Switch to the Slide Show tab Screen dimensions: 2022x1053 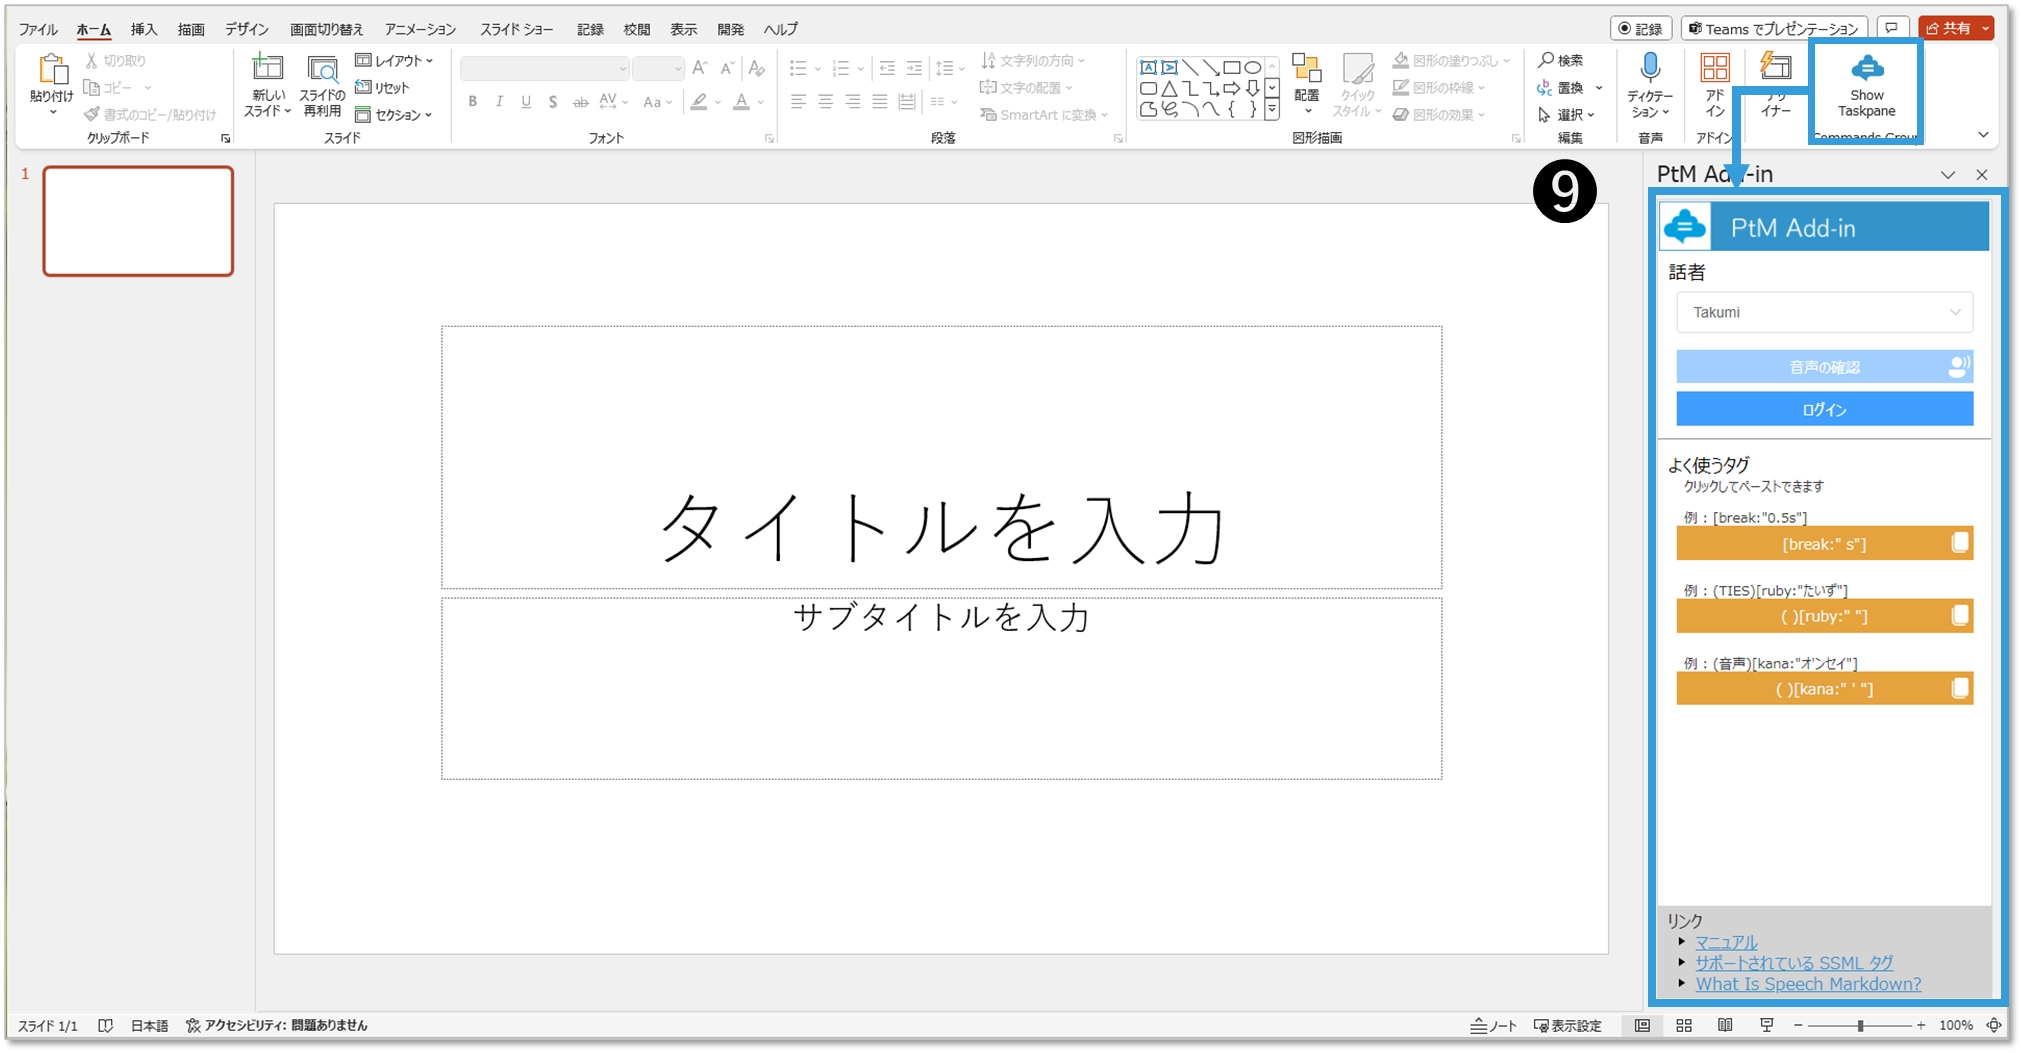(x=516, y=29)
